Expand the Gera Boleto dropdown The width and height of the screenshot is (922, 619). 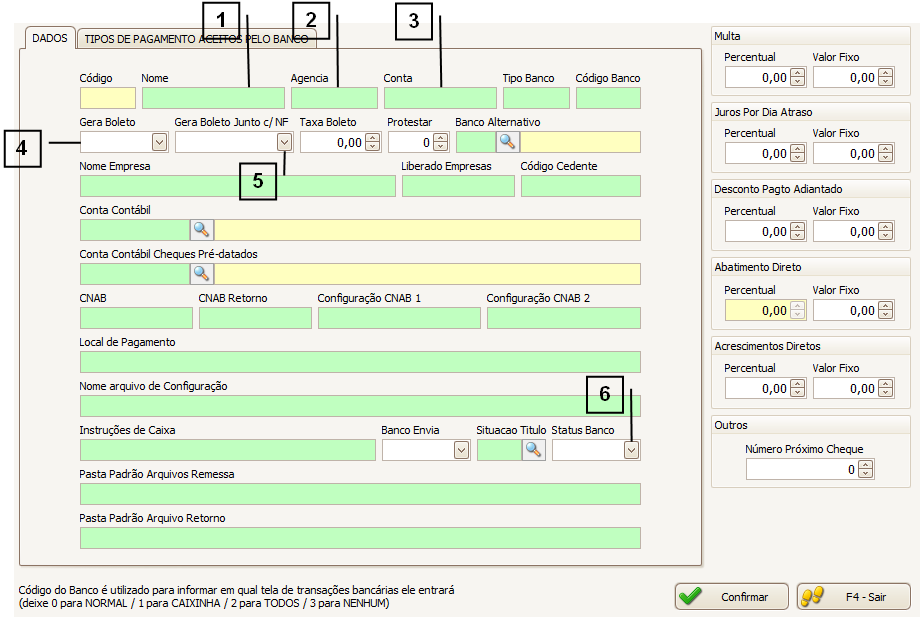[x=159, y=142]
